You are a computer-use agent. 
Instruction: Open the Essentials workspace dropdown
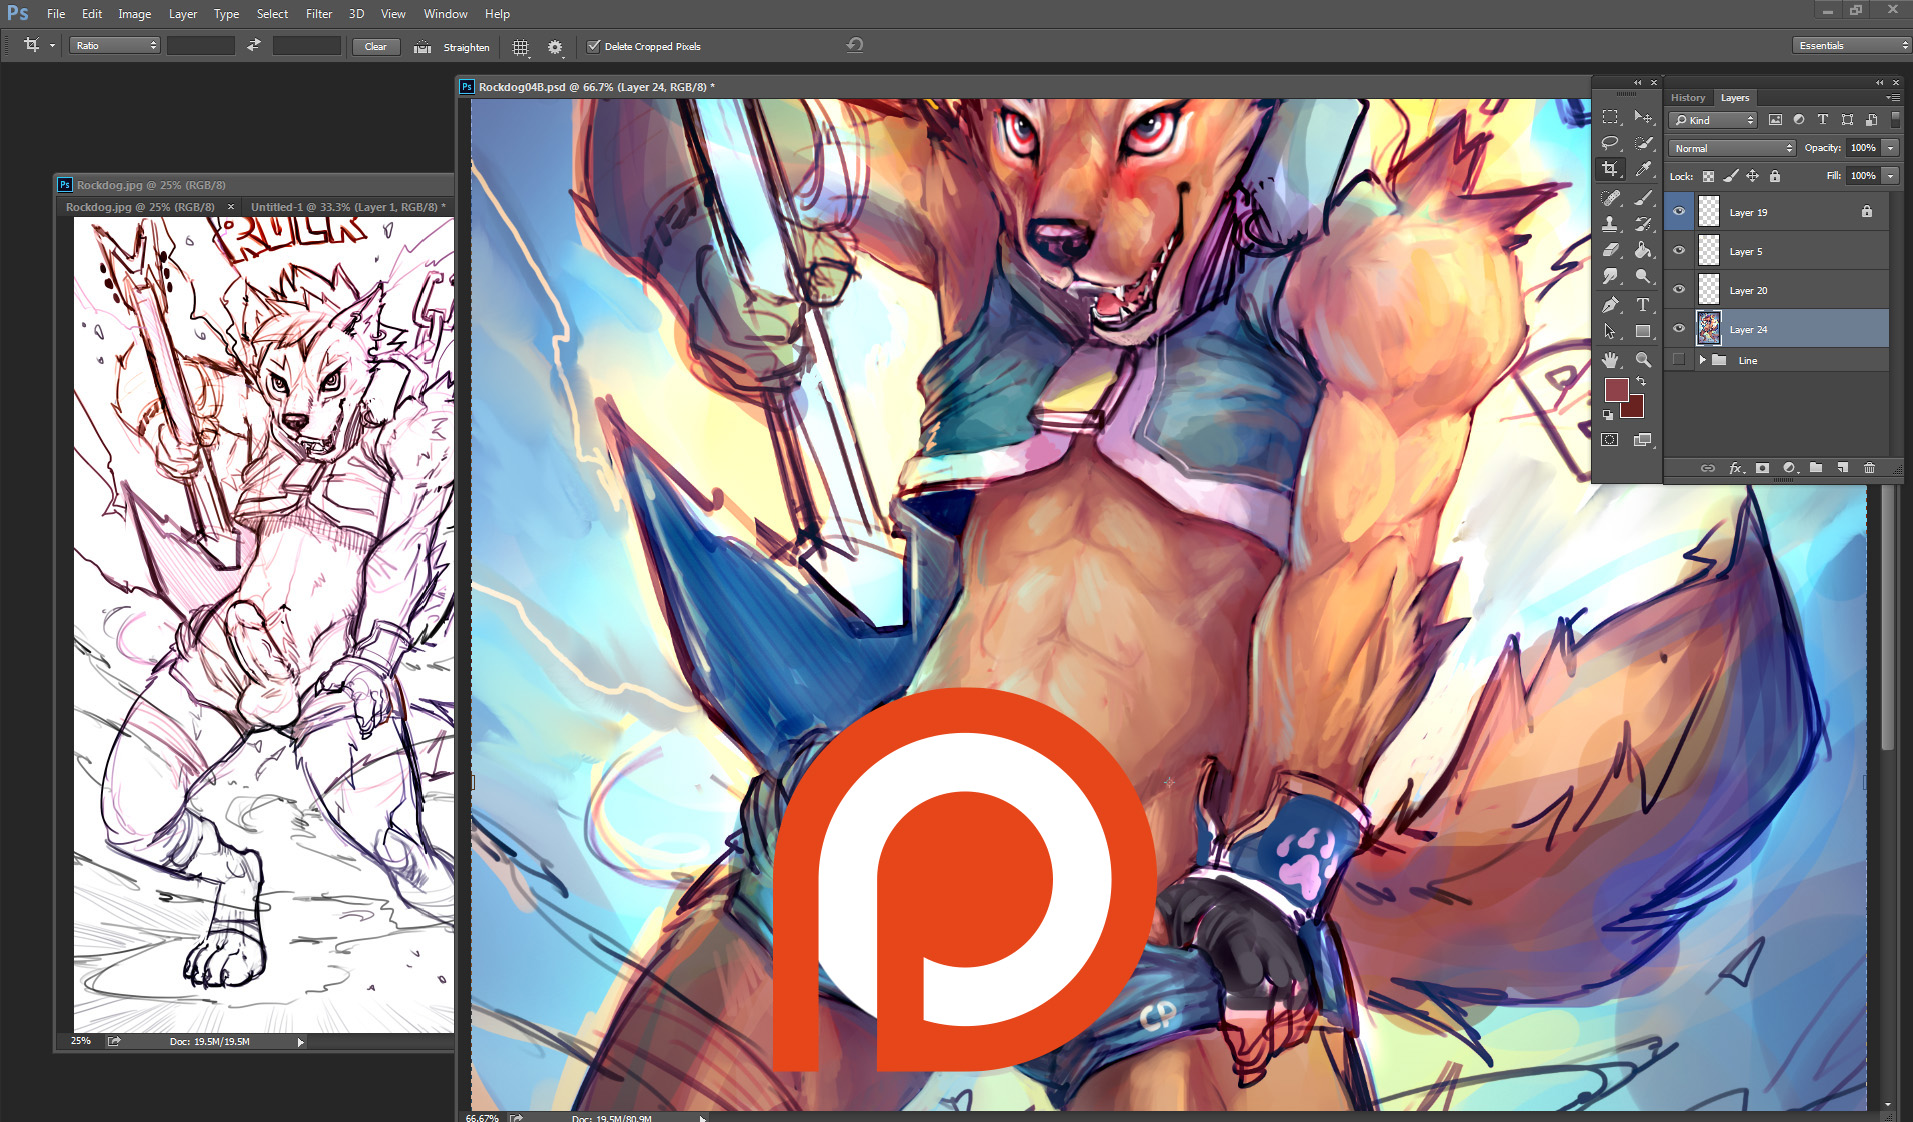coord(1852,45)
